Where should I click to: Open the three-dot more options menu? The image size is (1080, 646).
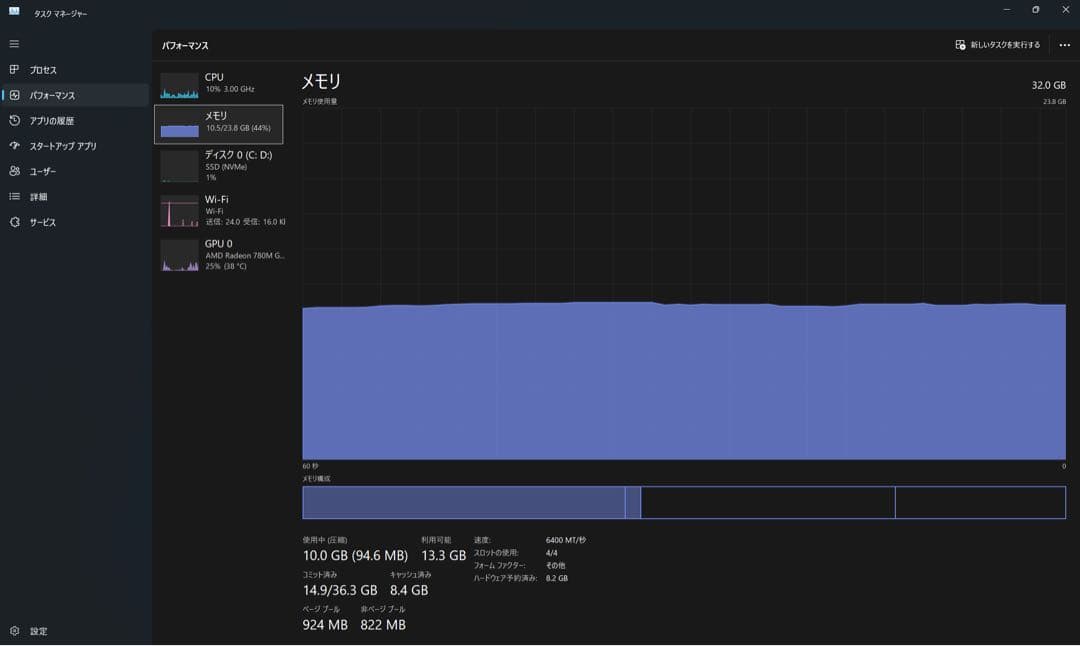click(1064, 45)
